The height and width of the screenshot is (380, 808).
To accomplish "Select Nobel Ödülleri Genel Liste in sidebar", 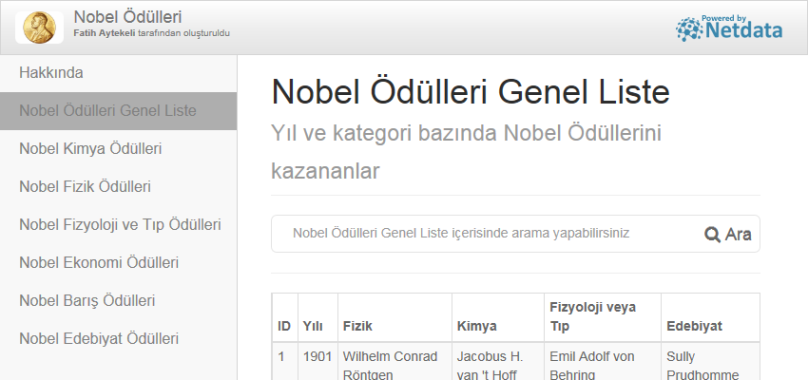I will coord(119,111).
